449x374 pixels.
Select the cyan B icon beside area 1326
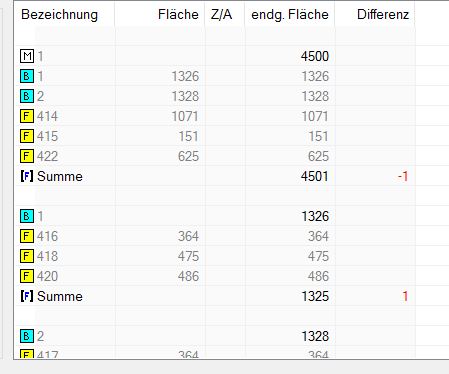click(27, 76)
